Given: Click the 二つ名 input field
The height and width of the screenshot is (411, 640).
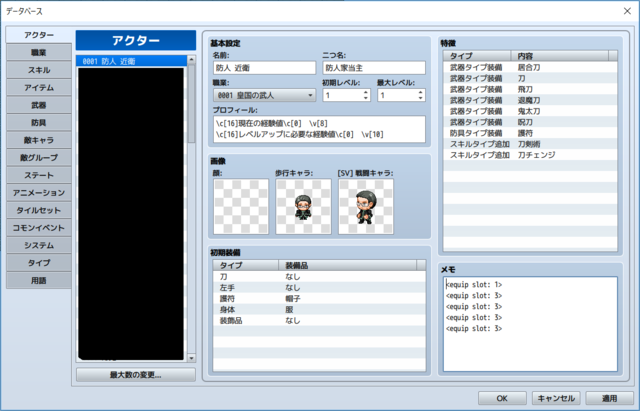Looking at the screenshot, I should 374,68.
